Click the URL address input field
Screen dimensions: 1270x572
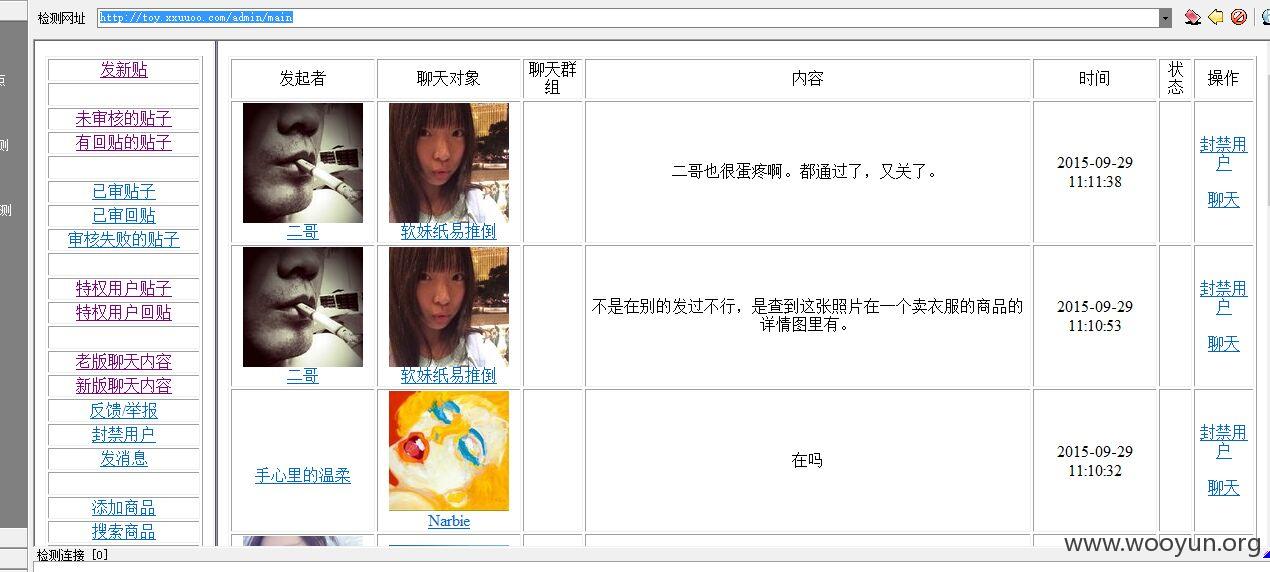[x=628, y=18]
